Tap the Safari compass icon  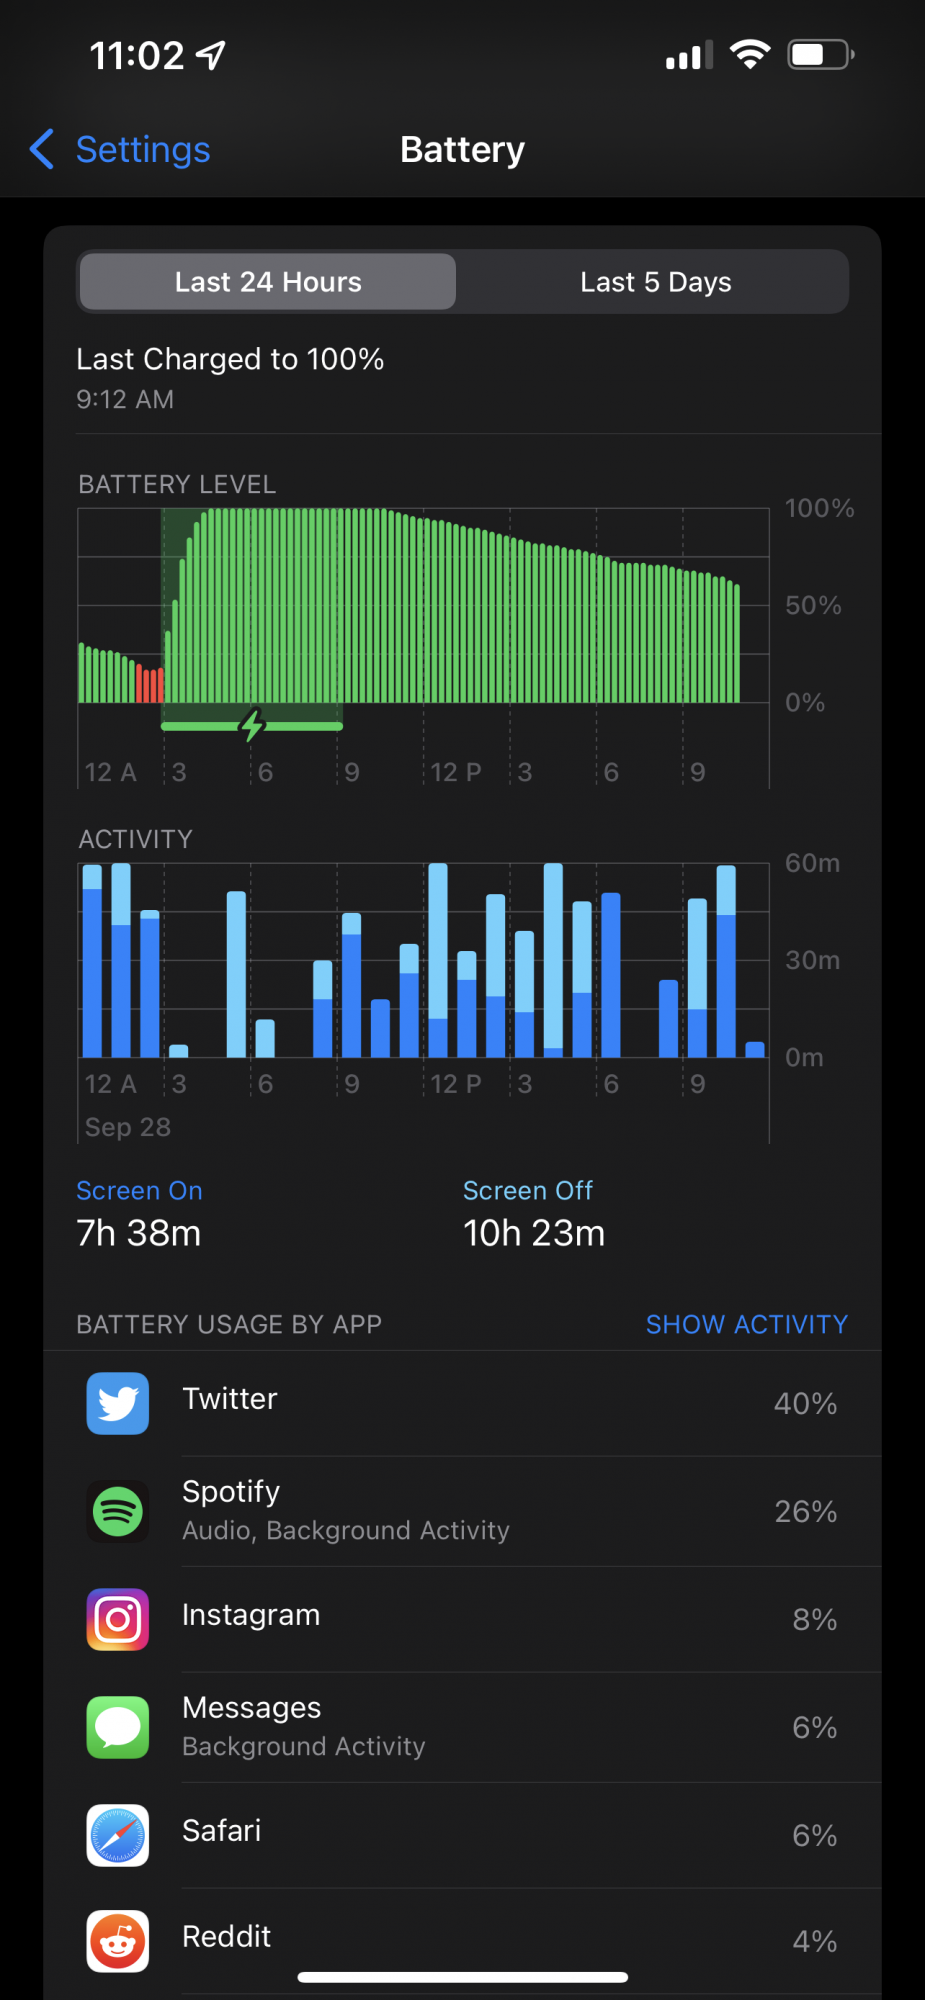point(118,1835)
